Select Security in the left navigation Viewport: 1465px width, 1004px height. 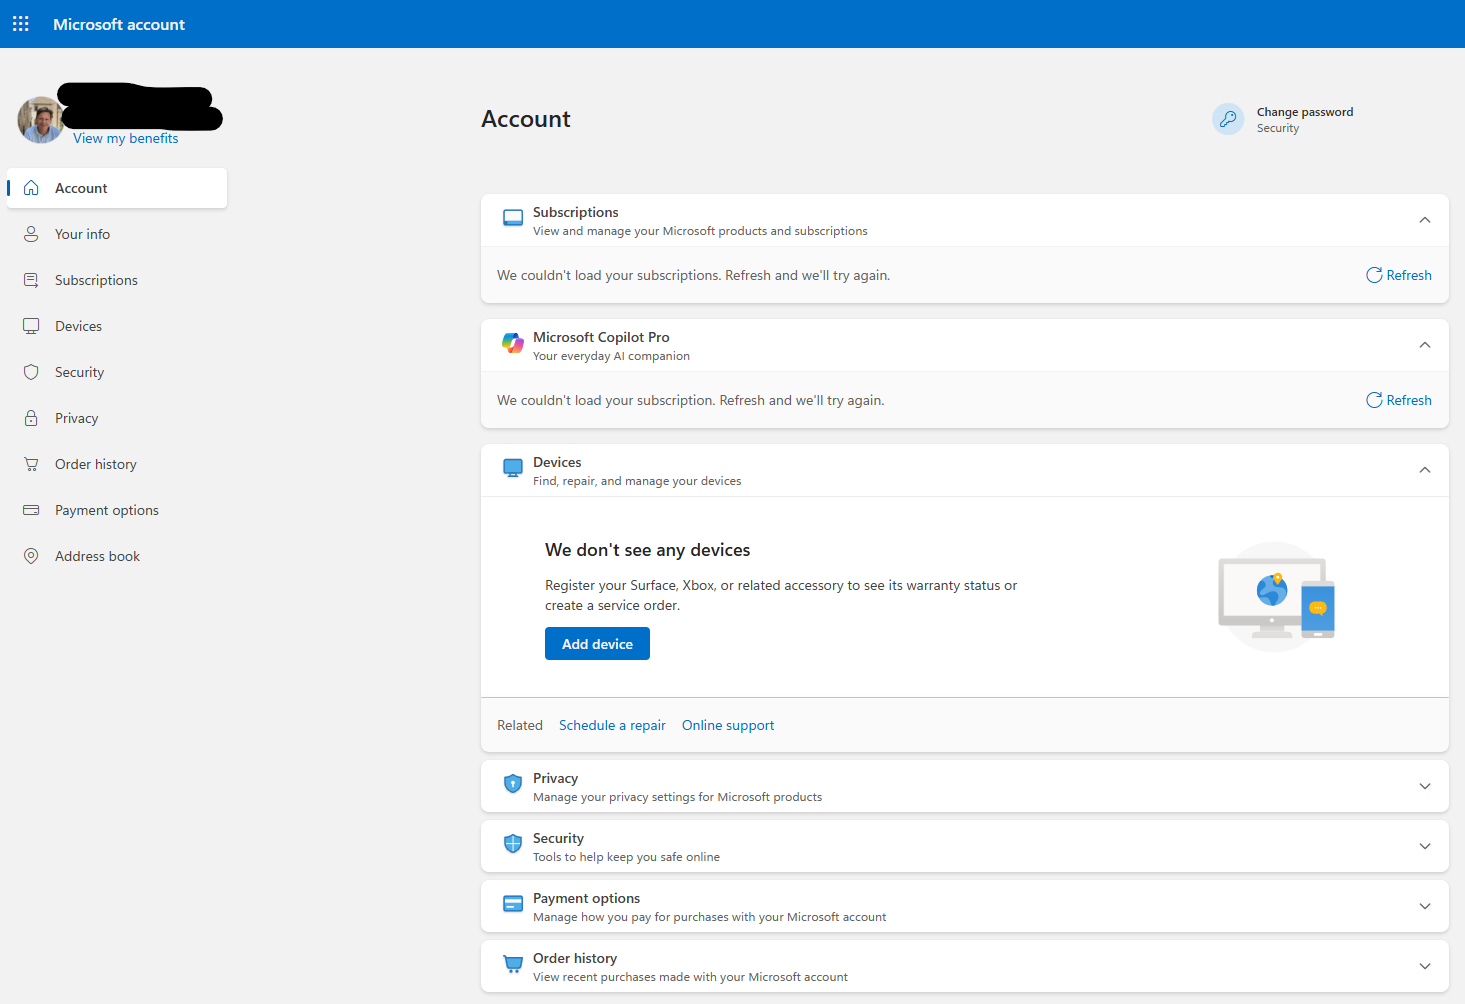(x=117, y=372)
